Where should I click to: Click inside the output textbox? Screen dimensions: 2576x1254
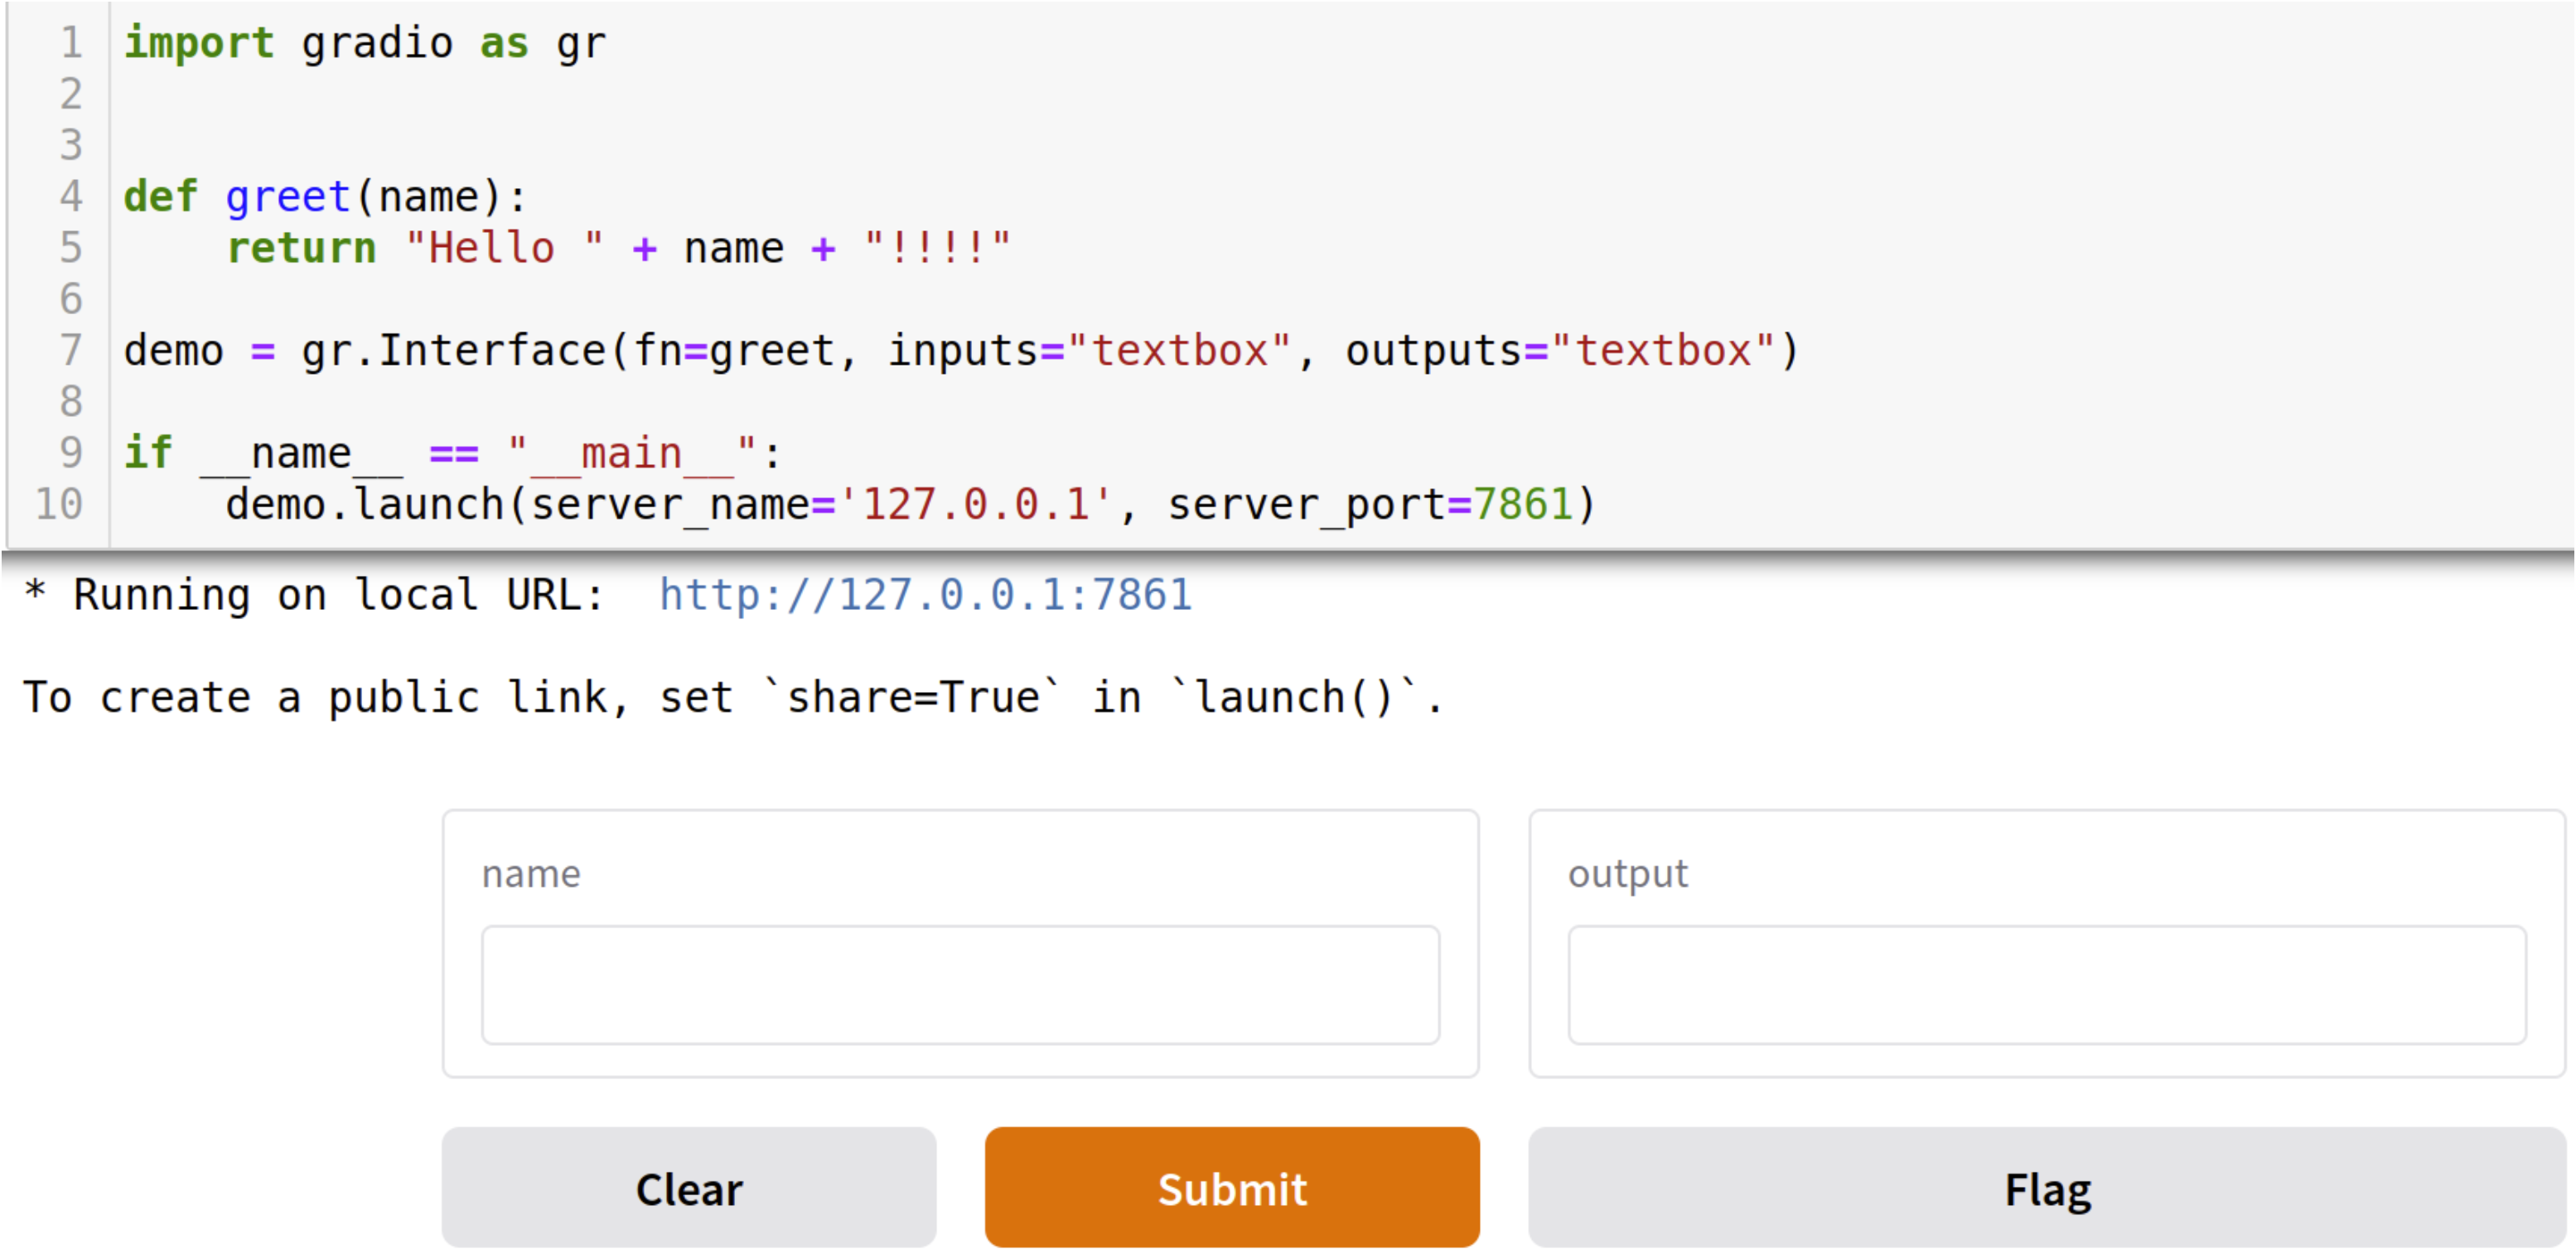click(2046, 985)
